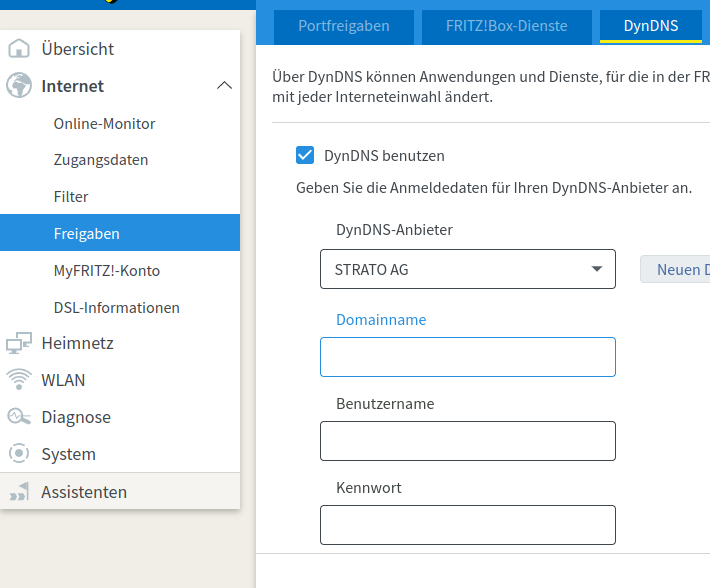
Task: Go to Zugangsdaten submenu item
Action: tap(101, 160)
